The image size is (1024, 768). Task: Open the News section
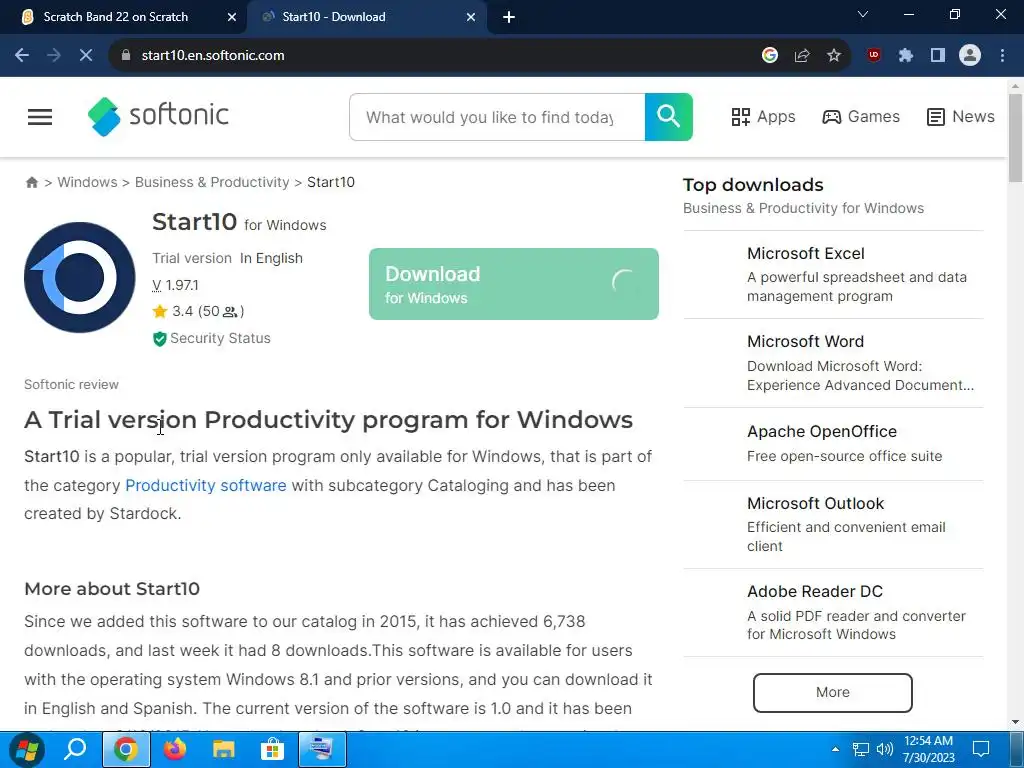pyautogui.click(x=961, y=117)
